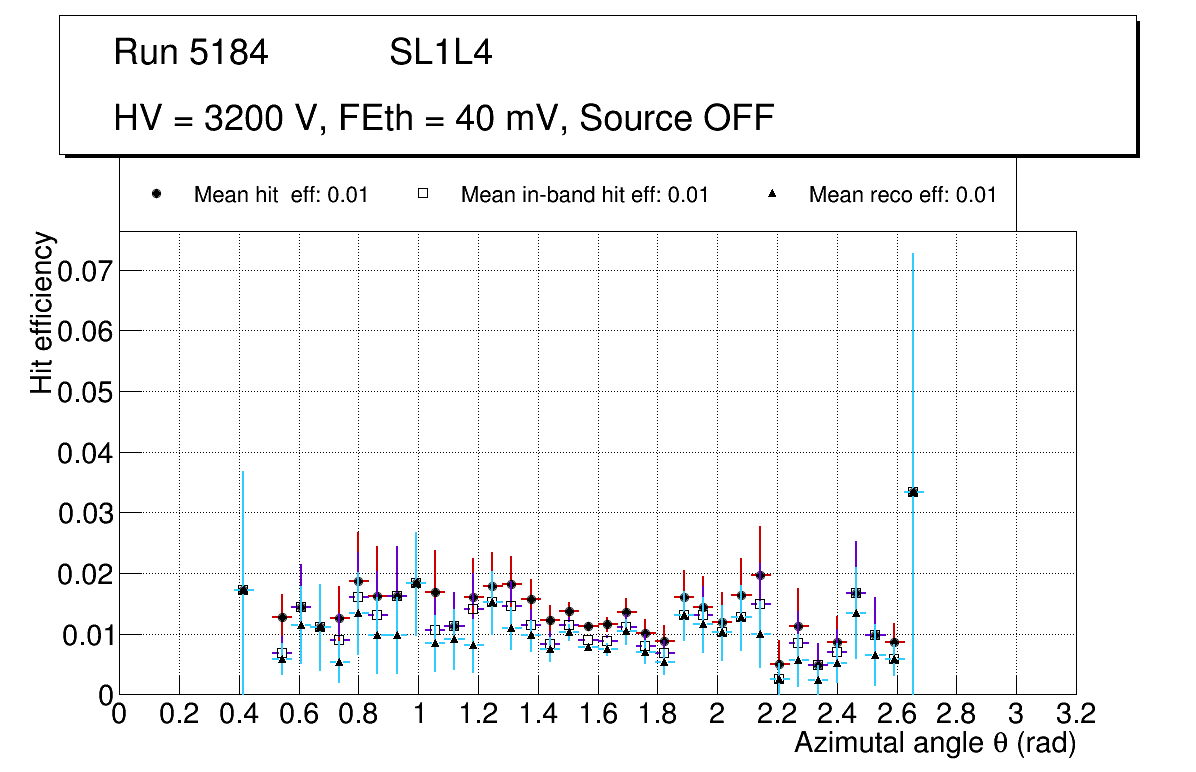
Task: Click the 1.6 x-axis tick label
Action: (597, 714)
